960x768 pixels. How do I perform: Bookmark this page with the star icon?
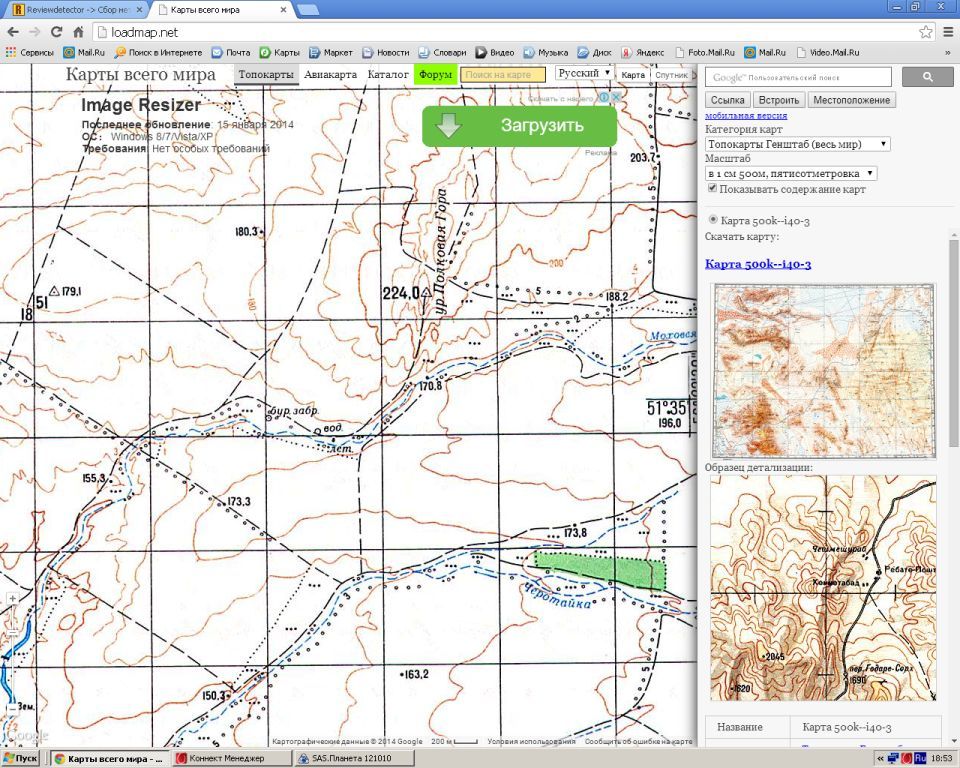pos(926,32)
